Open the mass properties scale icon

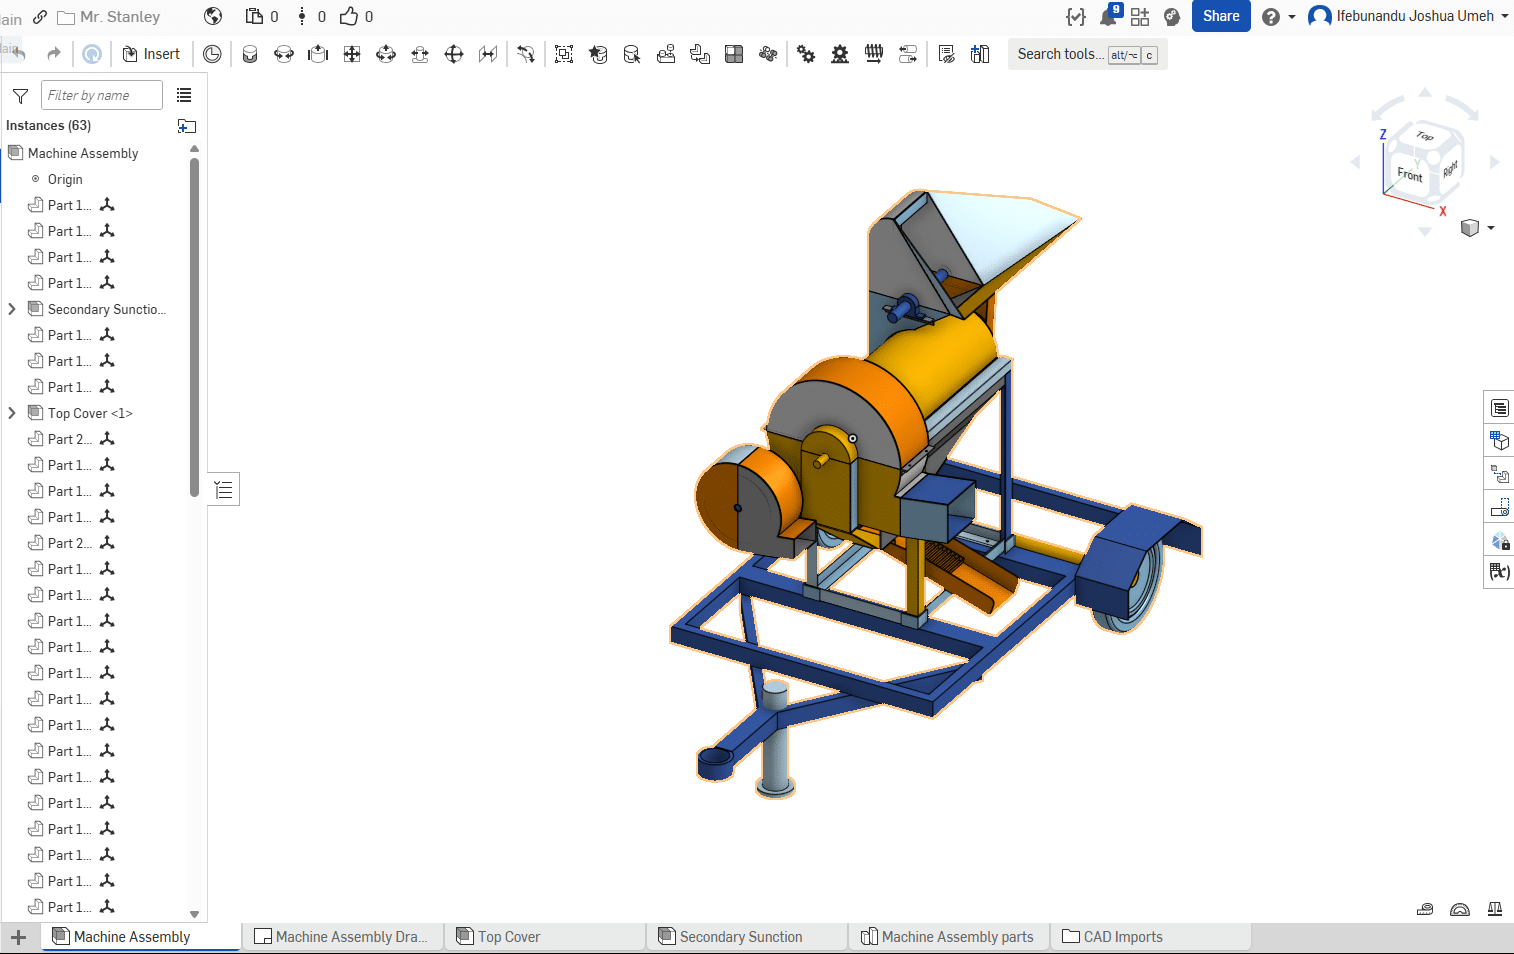1494,909
